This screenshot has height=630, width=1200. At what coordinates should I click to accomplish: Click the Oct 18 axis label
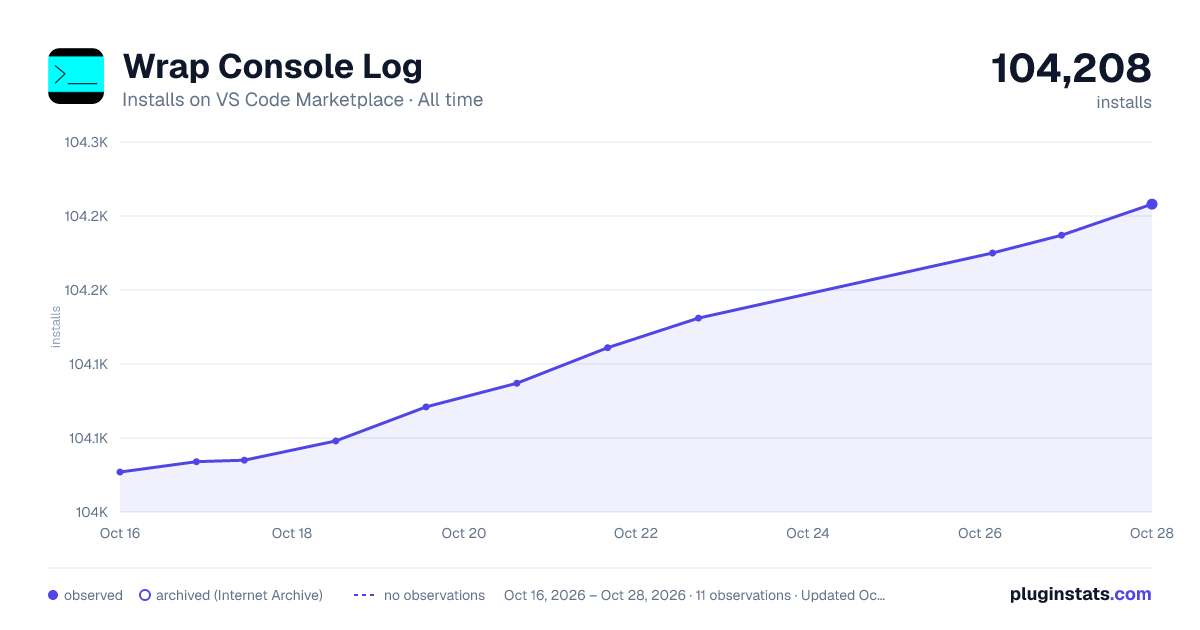click(292, 533)
